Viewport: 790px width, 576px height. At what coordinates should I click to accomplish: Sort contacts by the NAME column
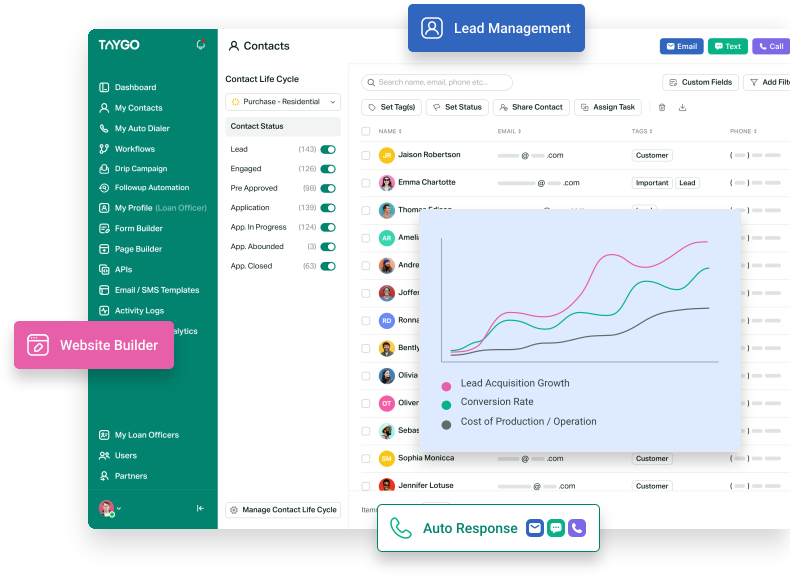point(389,131)
